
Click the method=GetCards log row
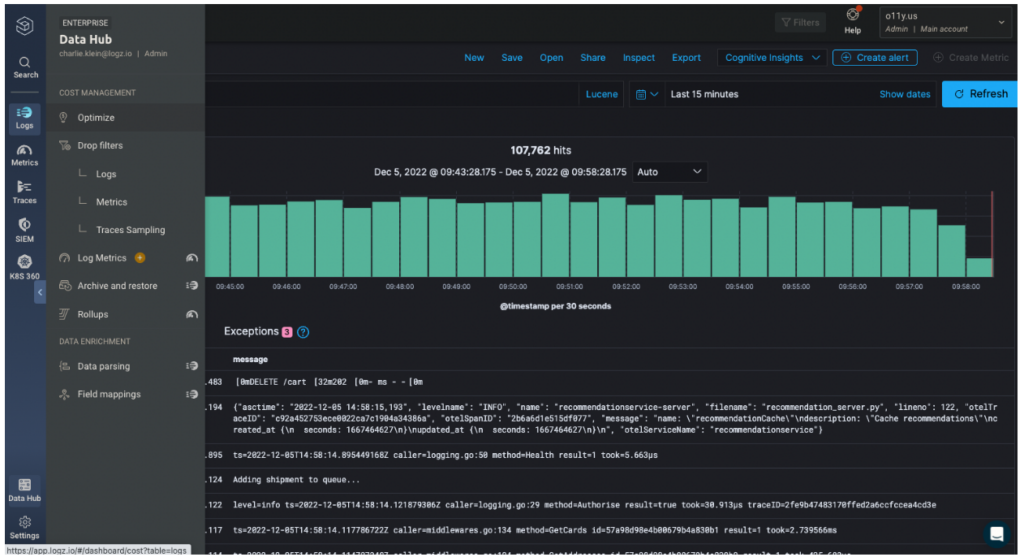tap(611, 530)
